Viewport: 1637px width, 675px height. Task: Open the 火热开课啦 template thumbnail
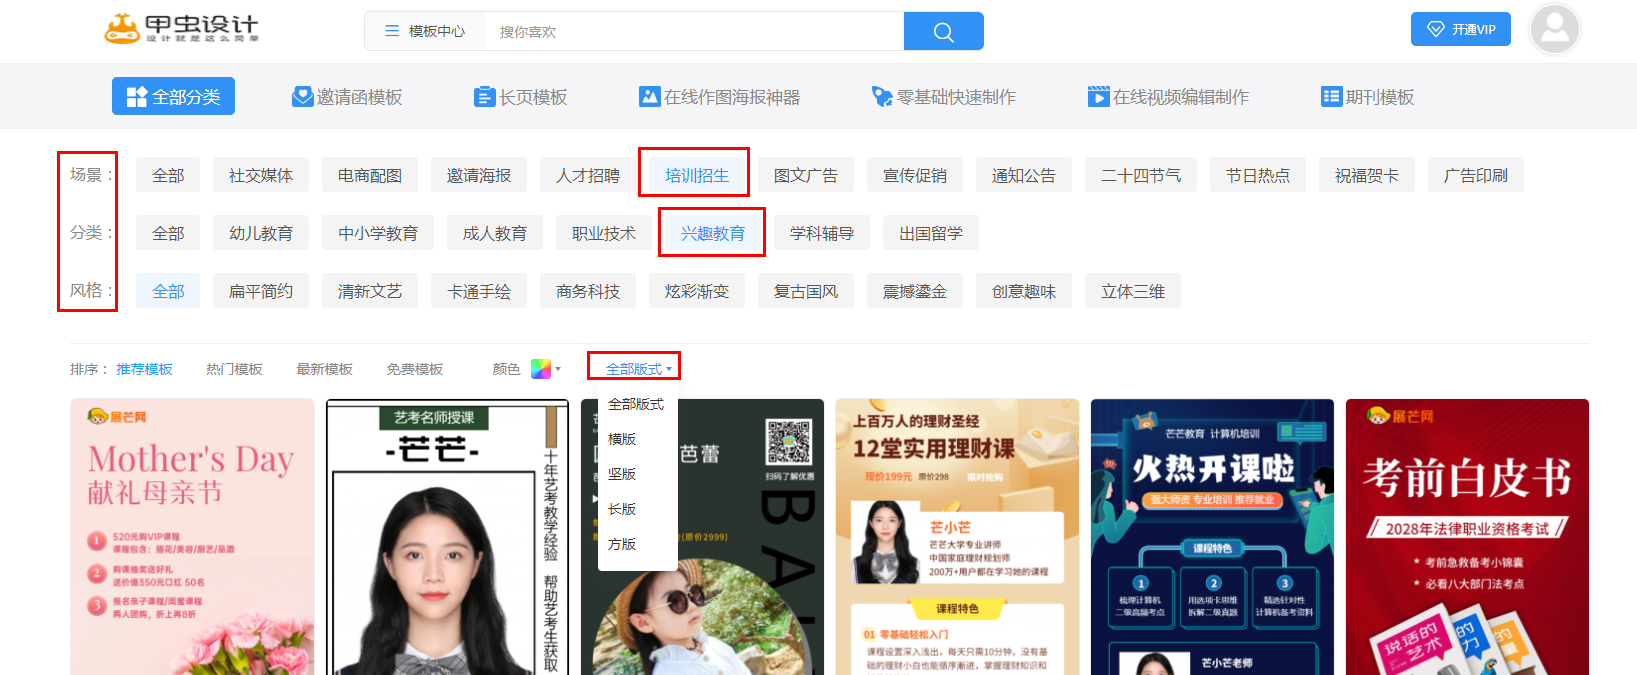(1212, 537)
